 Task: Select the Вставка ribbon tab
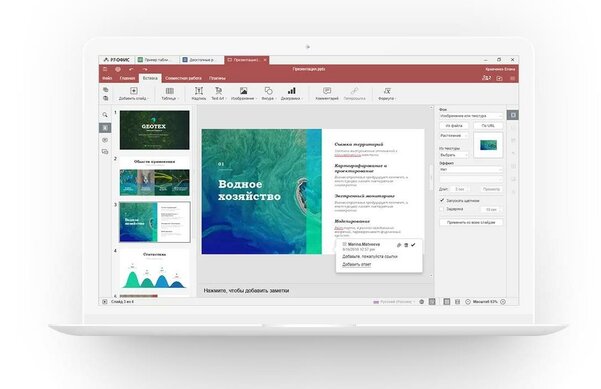(150, 78)
